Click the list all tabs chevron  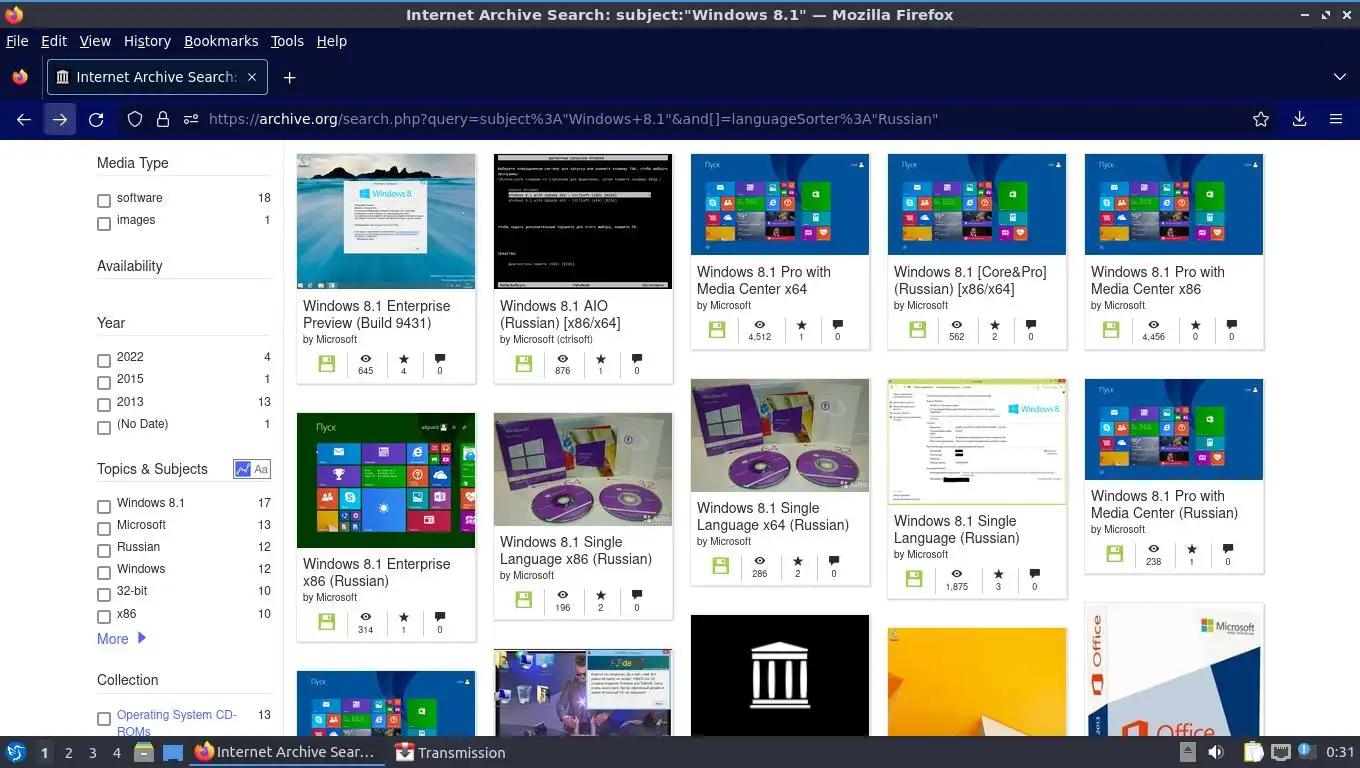[1340, 77]
